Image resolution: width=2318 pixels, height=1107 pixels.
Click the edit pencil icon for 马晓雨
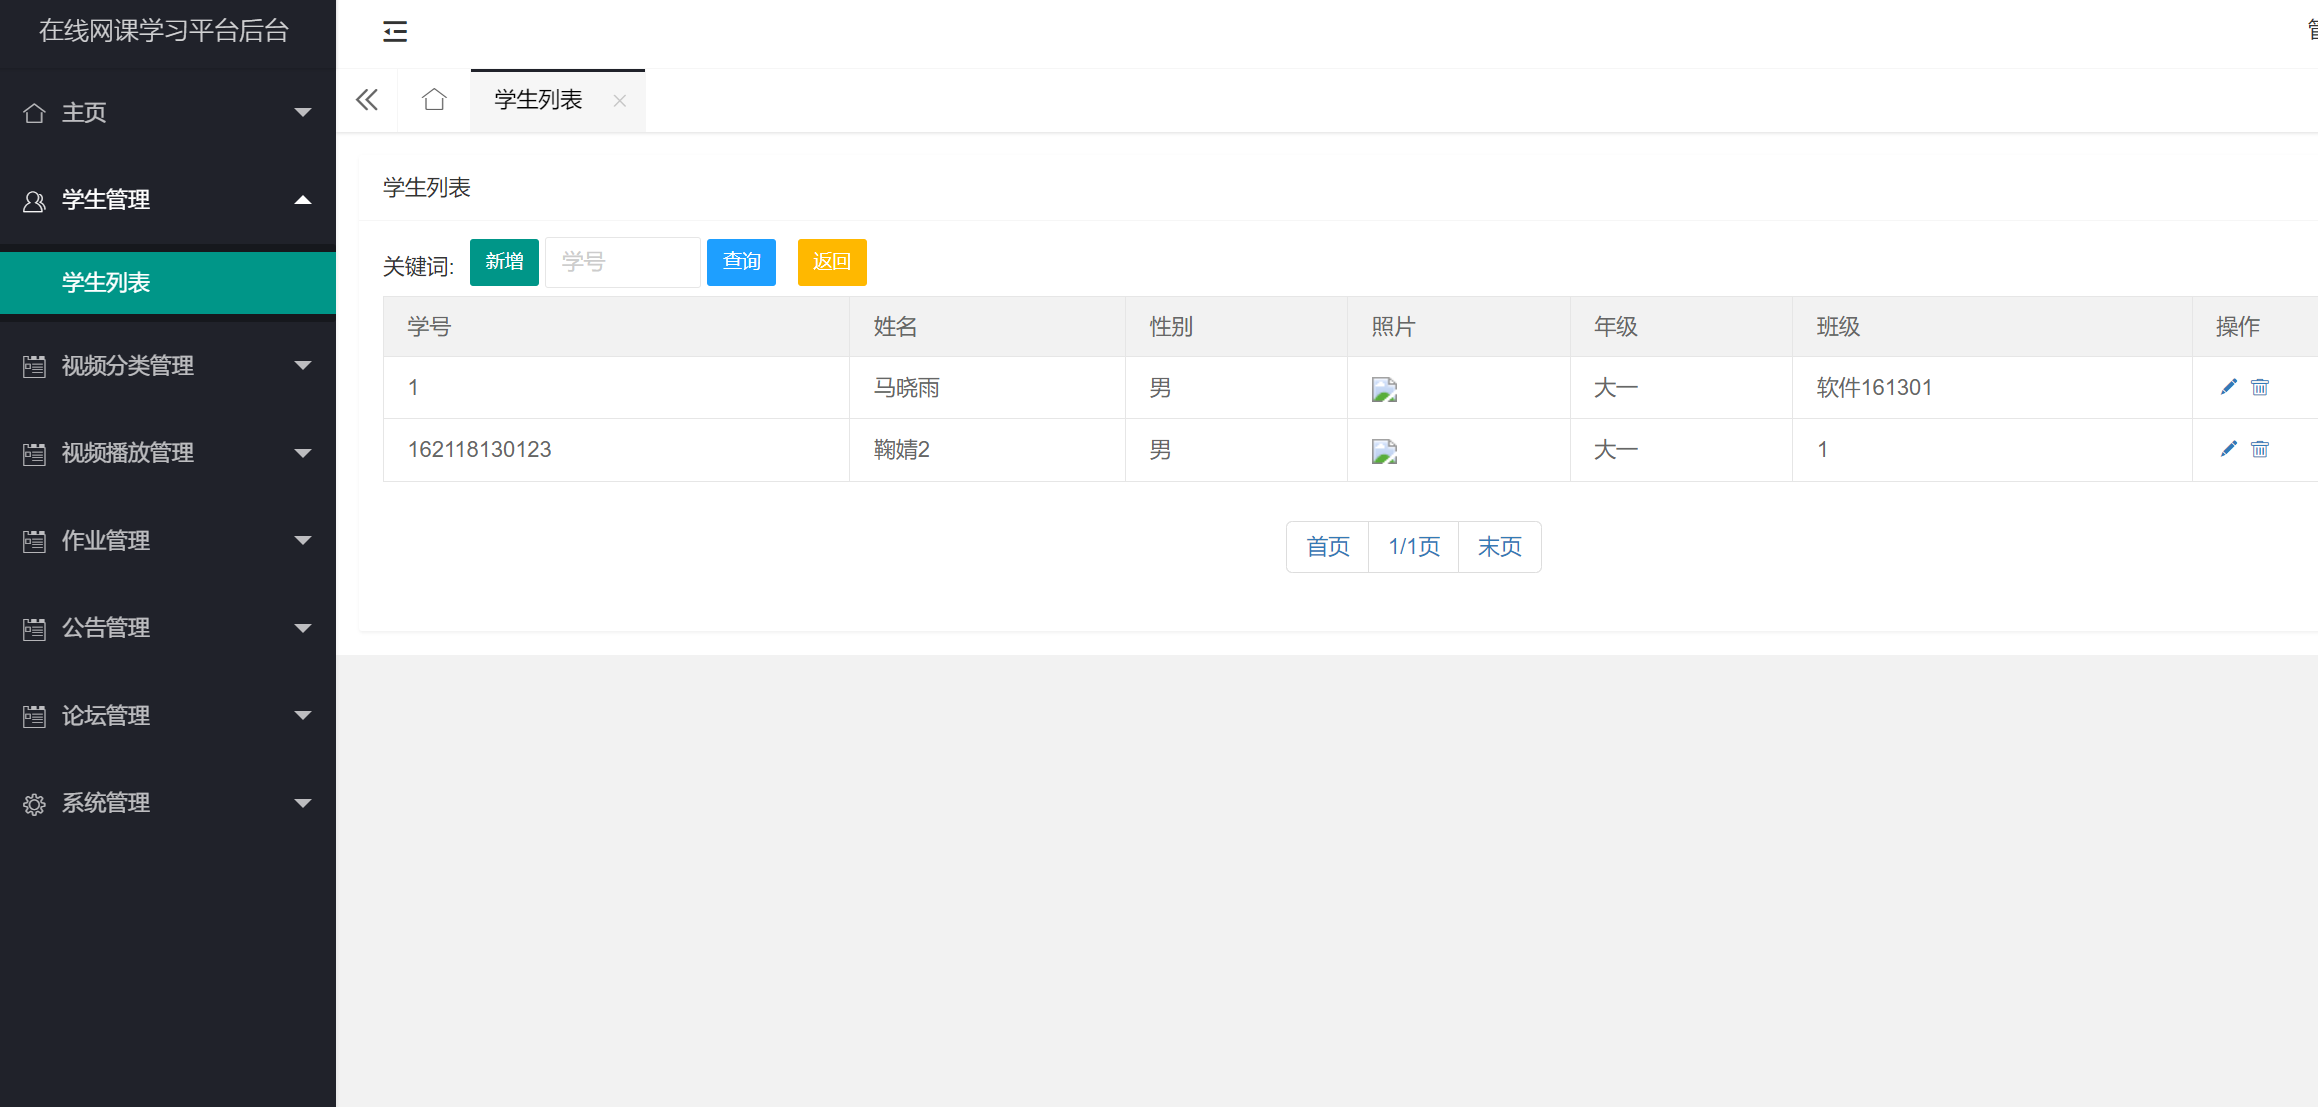2228,387
